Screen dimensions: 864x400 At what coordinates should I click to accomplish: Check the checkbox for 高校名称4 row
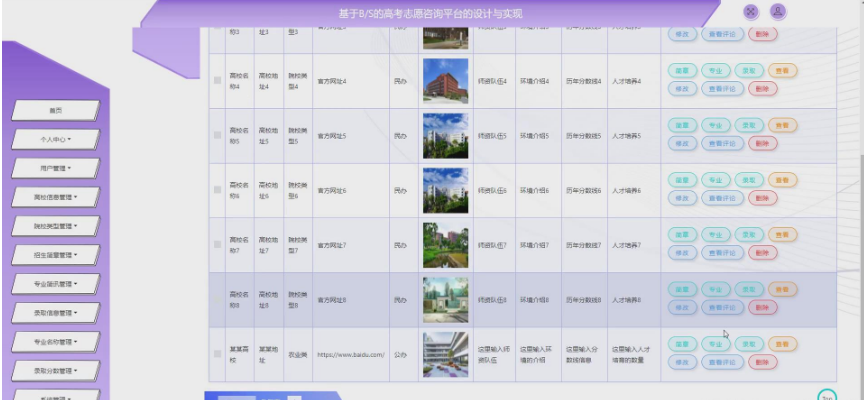(x=218, y=80)
